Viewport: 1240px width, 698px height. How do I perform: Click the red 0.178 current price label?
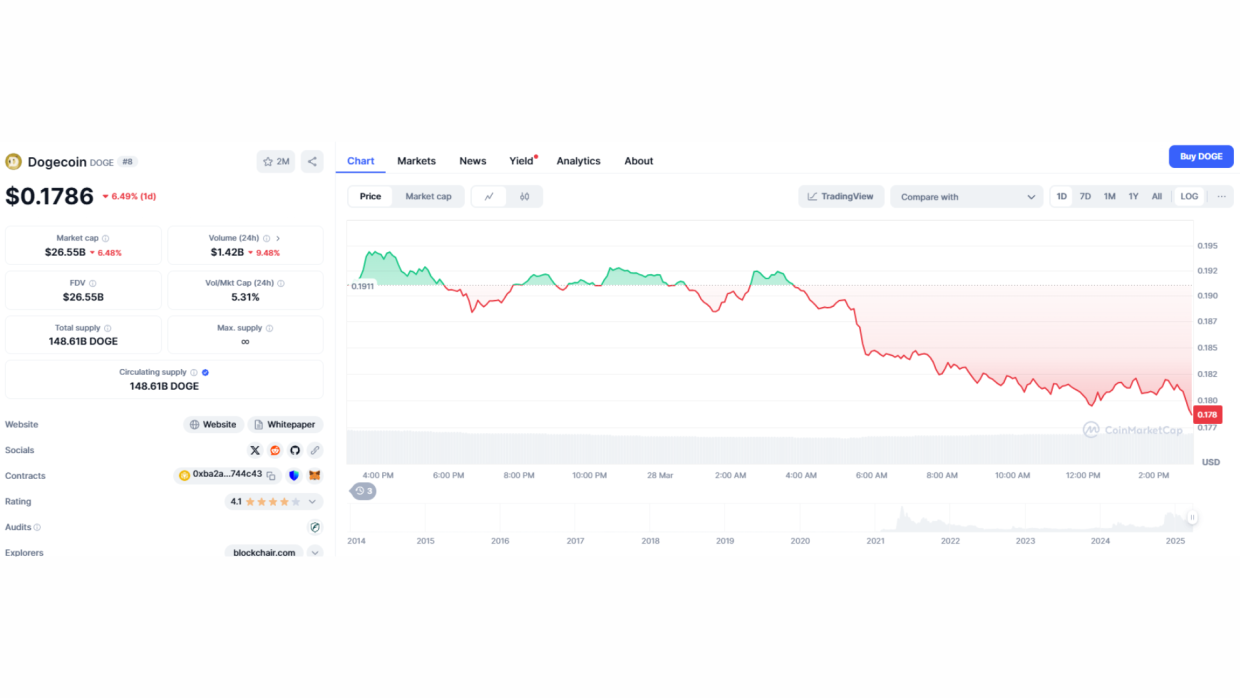tap(1207, 415)
